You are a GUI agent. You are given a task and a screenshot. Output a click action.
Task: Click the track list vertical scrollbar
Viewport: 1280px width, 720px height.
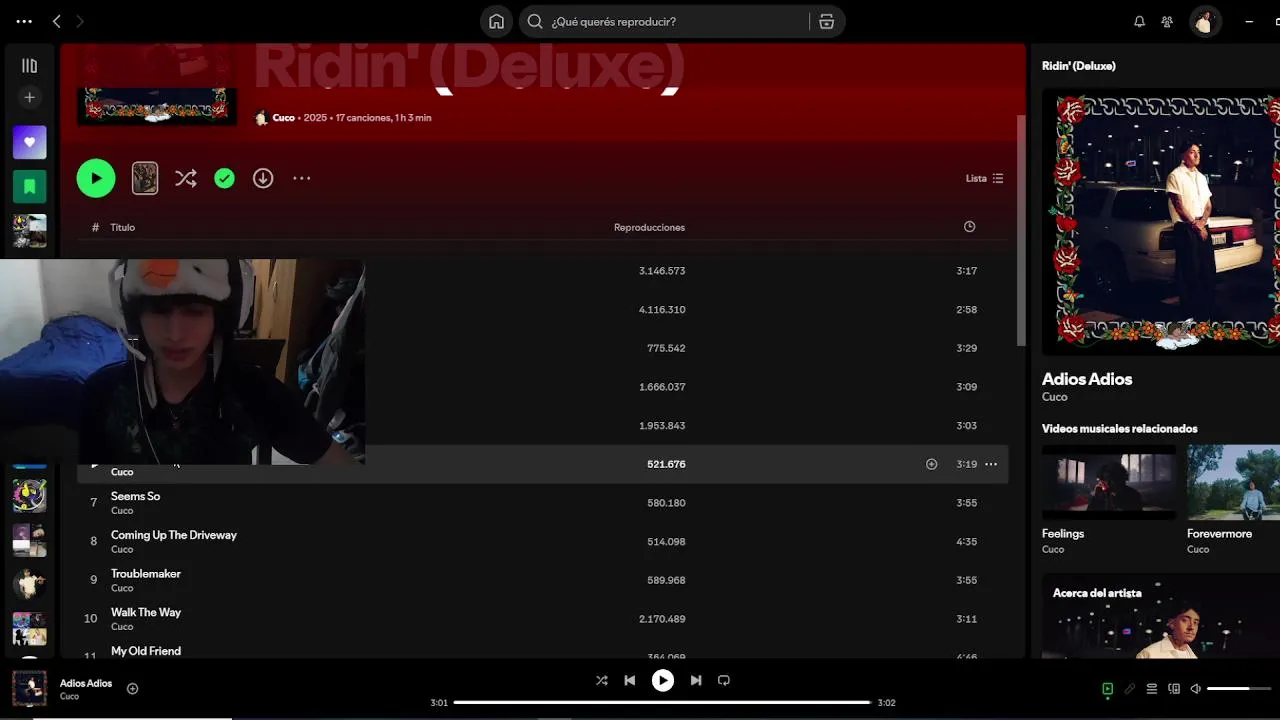pos(1020,230)
